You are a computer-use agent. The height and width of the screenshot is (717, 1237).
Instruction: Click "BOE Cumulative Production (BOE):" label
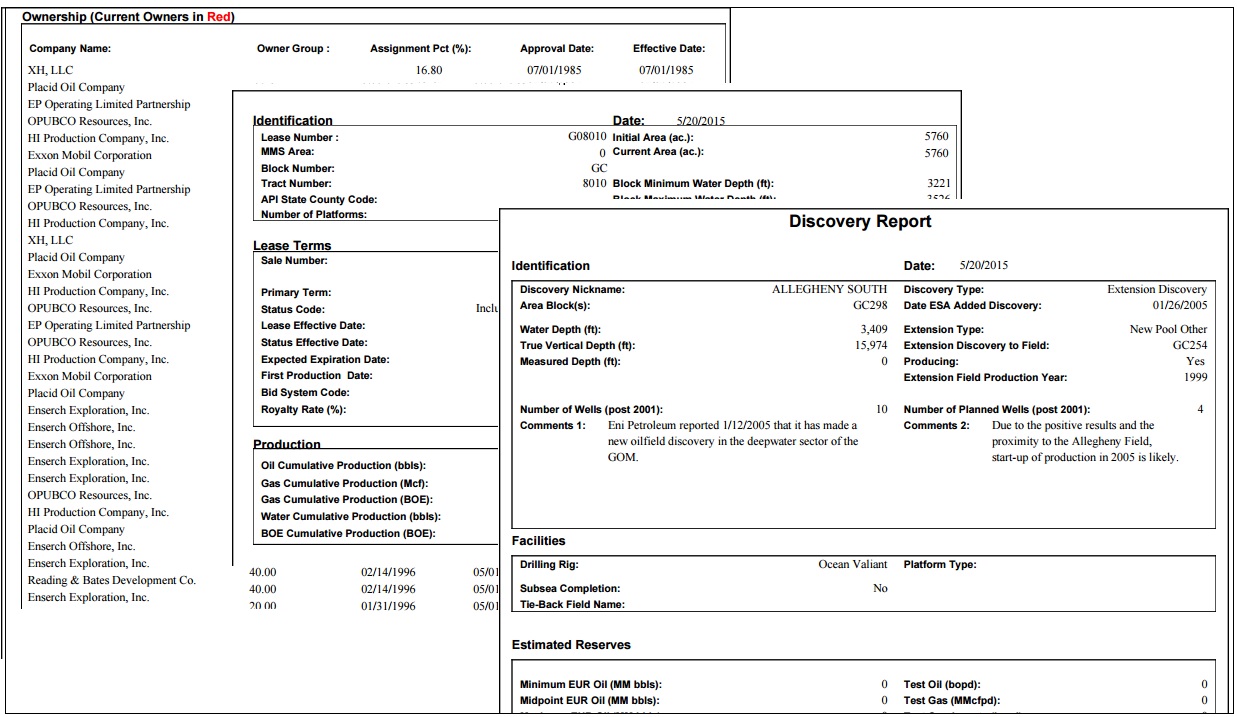[x=348, y=534]
